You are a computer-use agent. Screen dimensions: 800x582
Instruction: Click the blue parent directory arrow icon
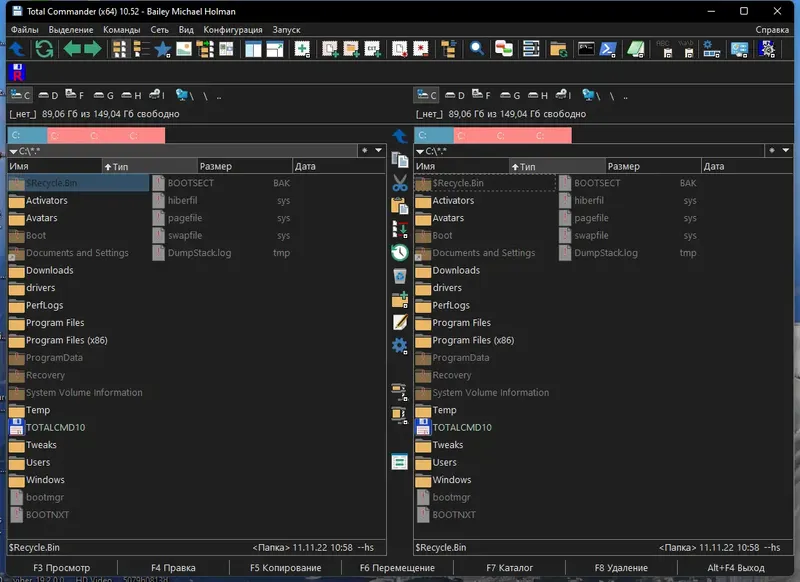tap(18, 48)
